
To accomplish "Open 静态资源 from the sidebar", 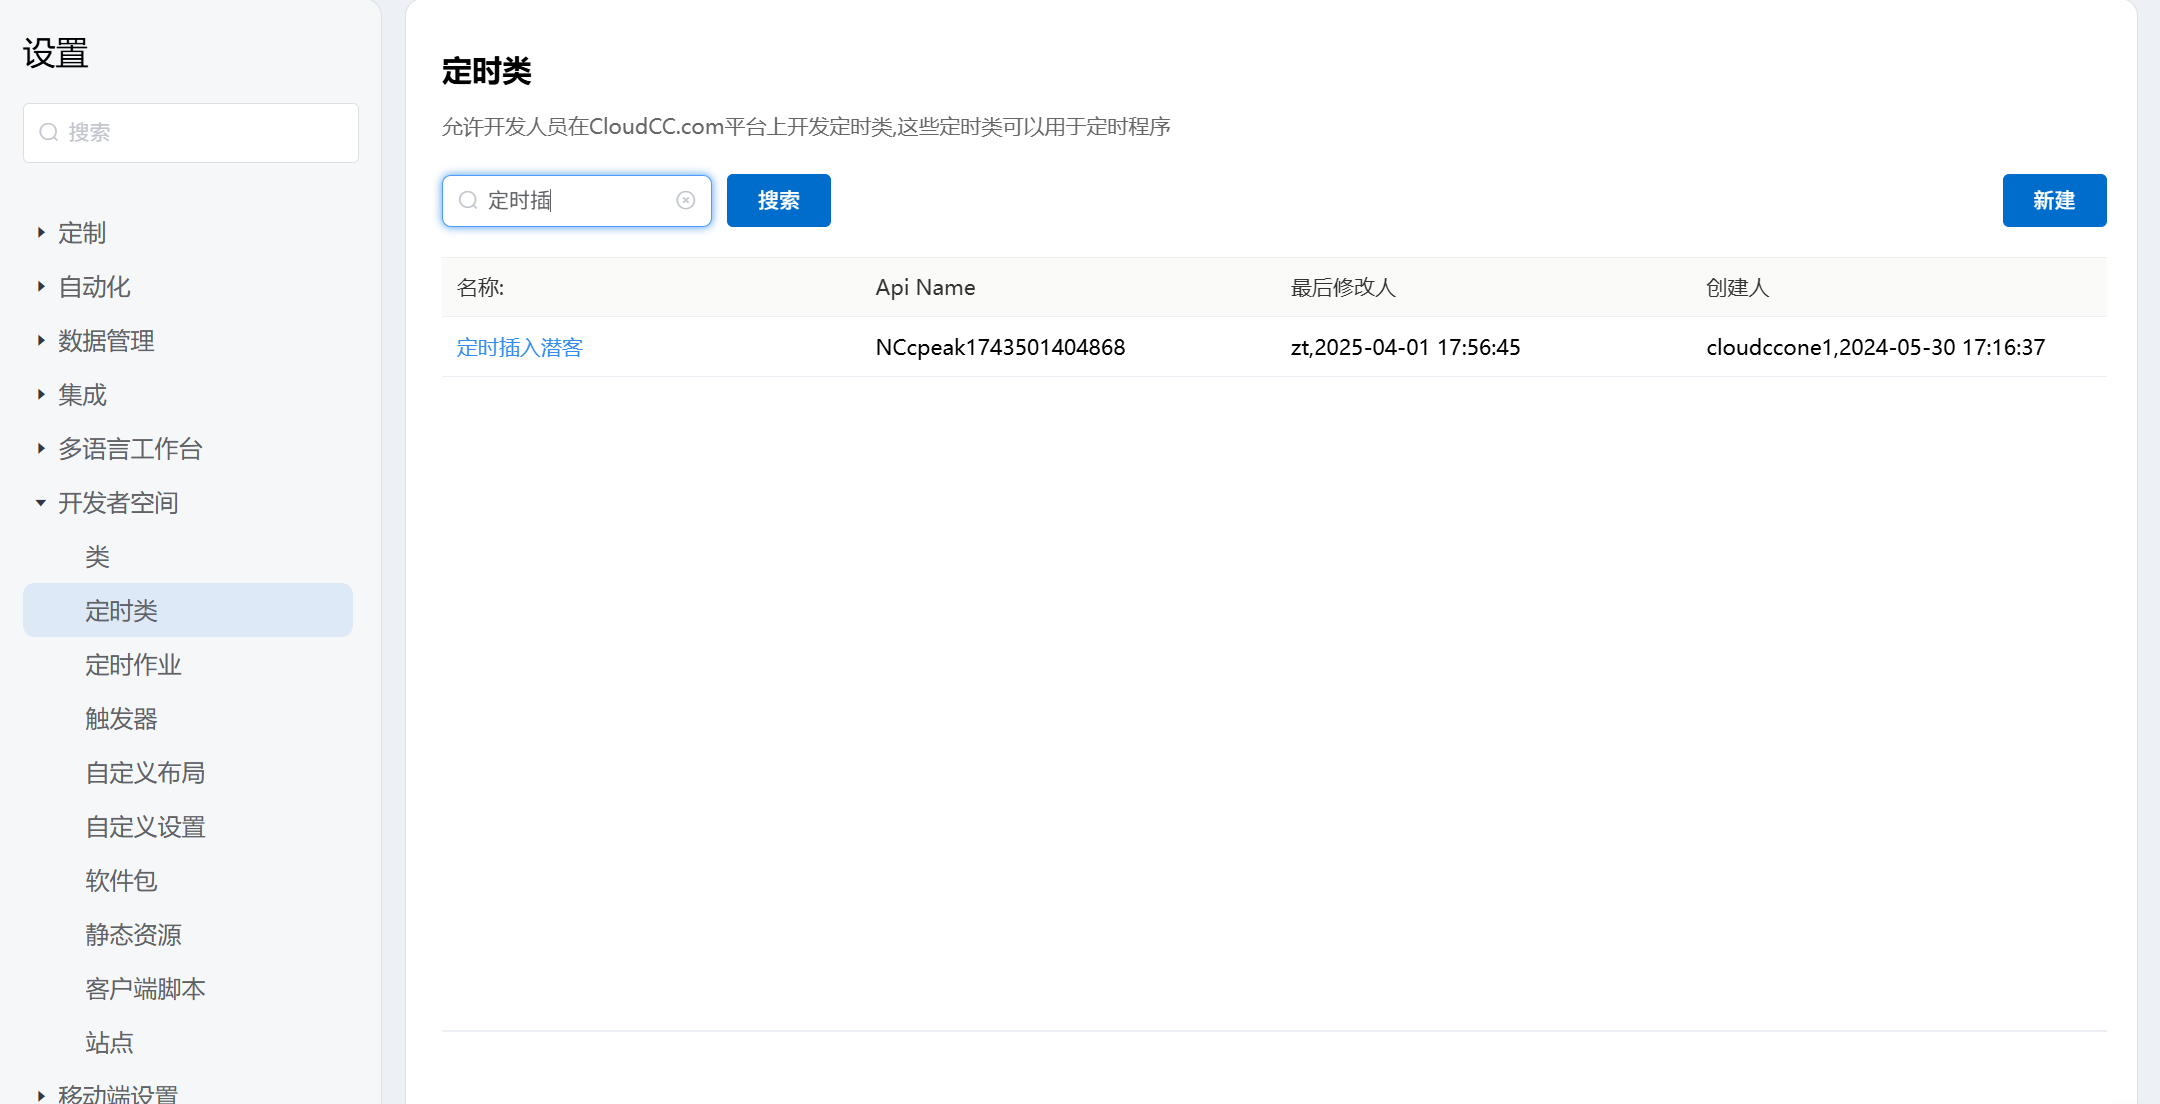I will pyautogui.click(x=133, y=935).
